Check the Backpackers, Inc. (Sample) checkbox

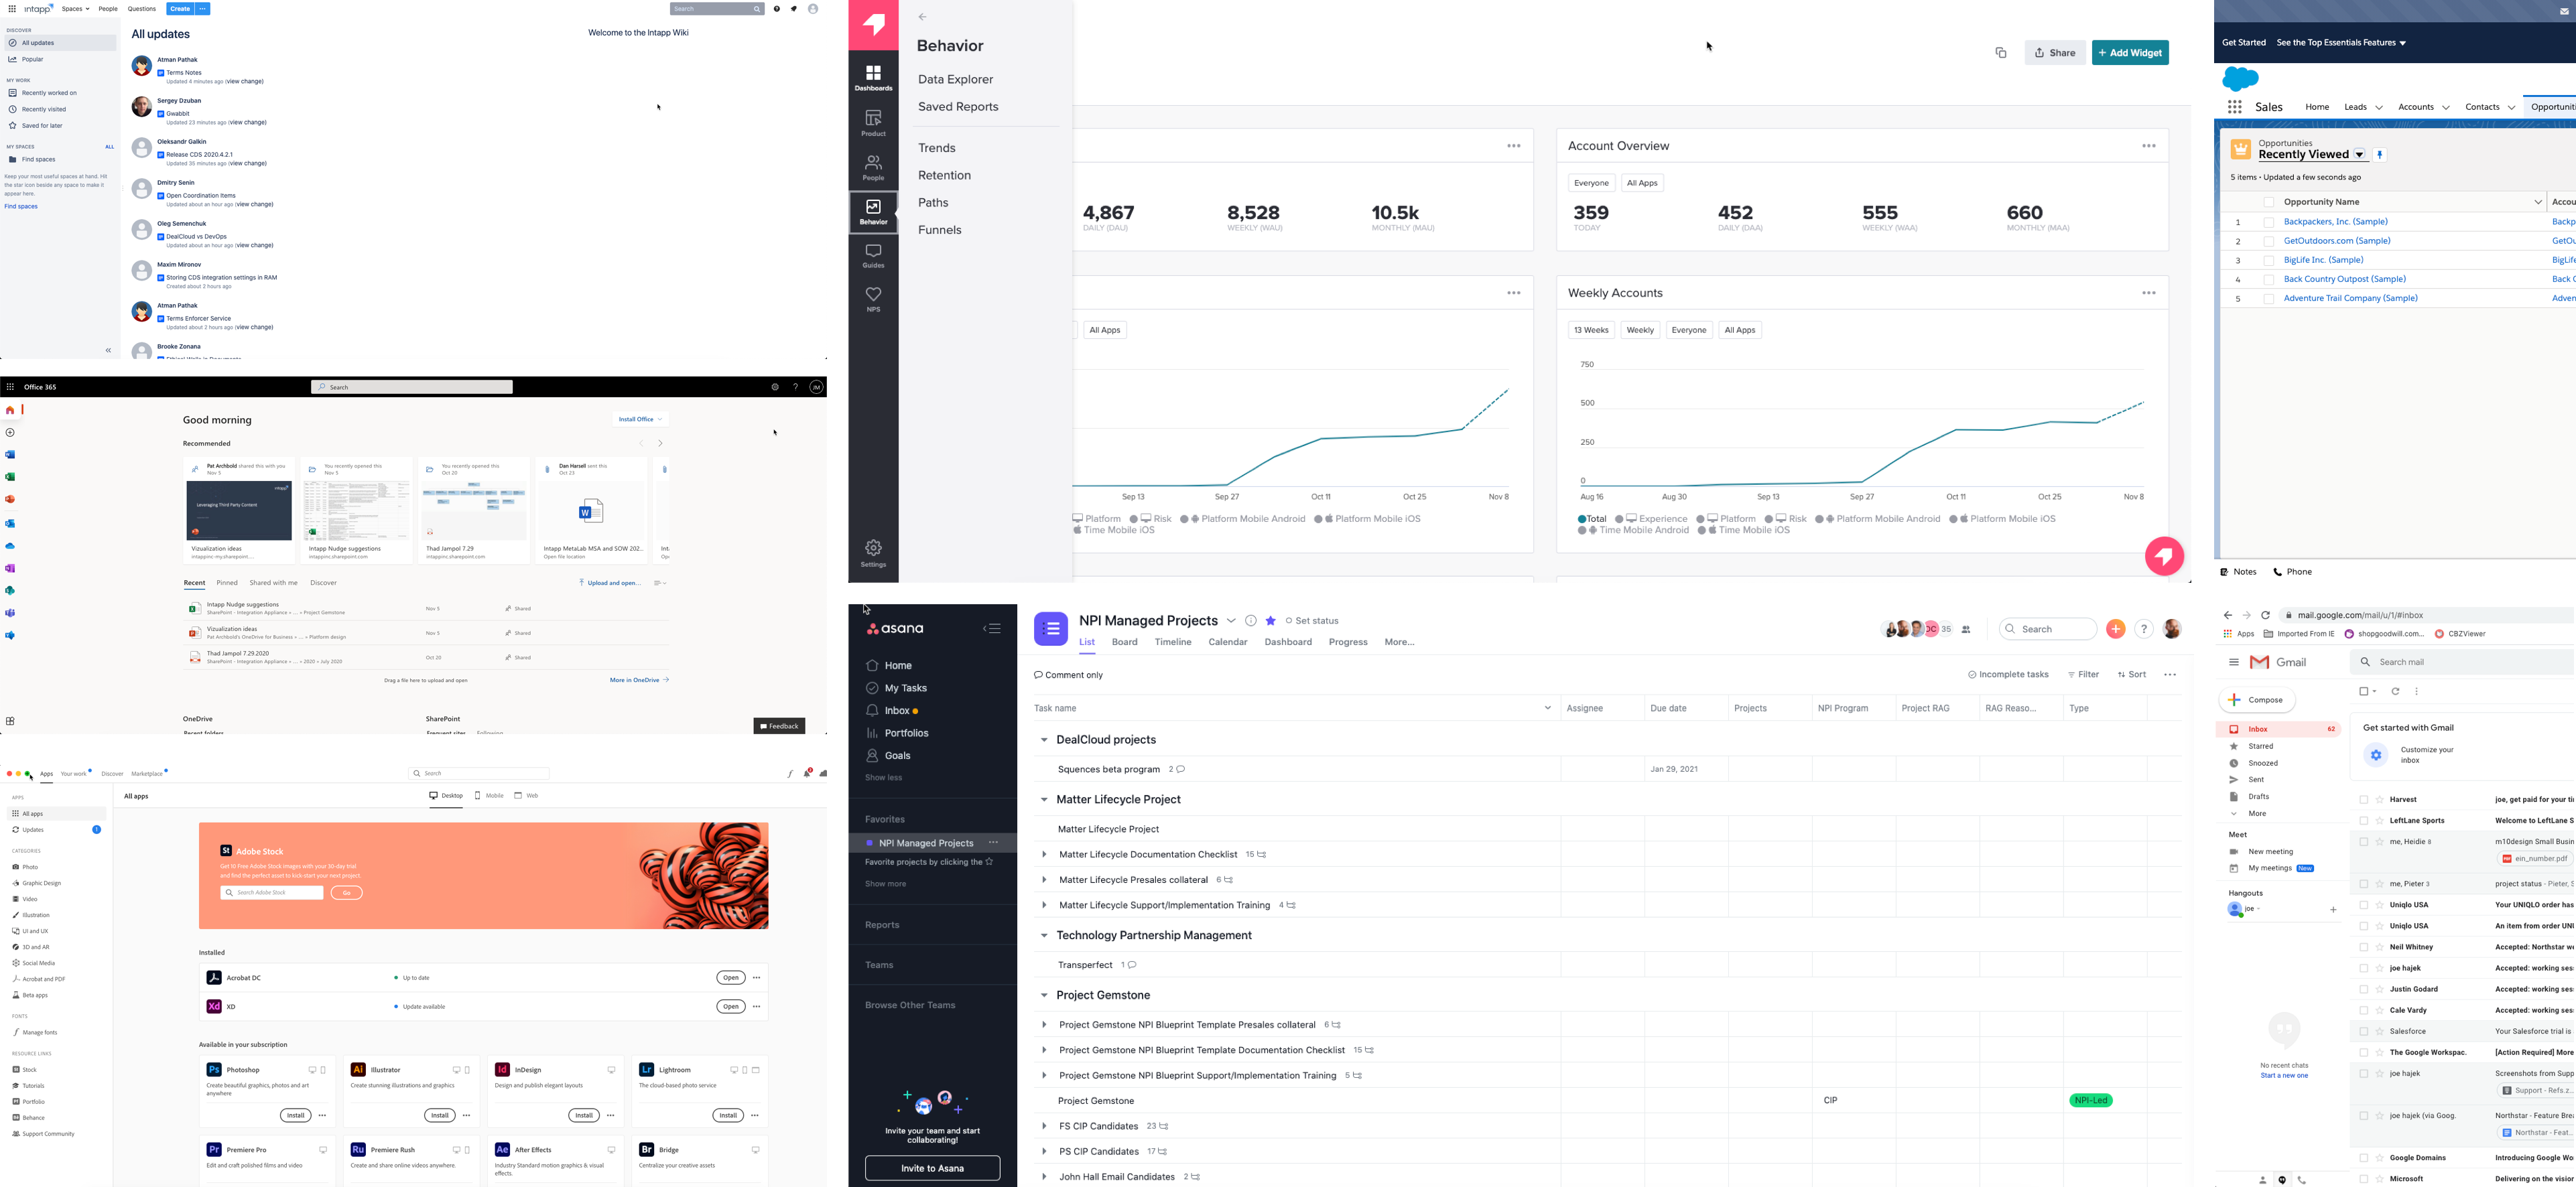2268,222
